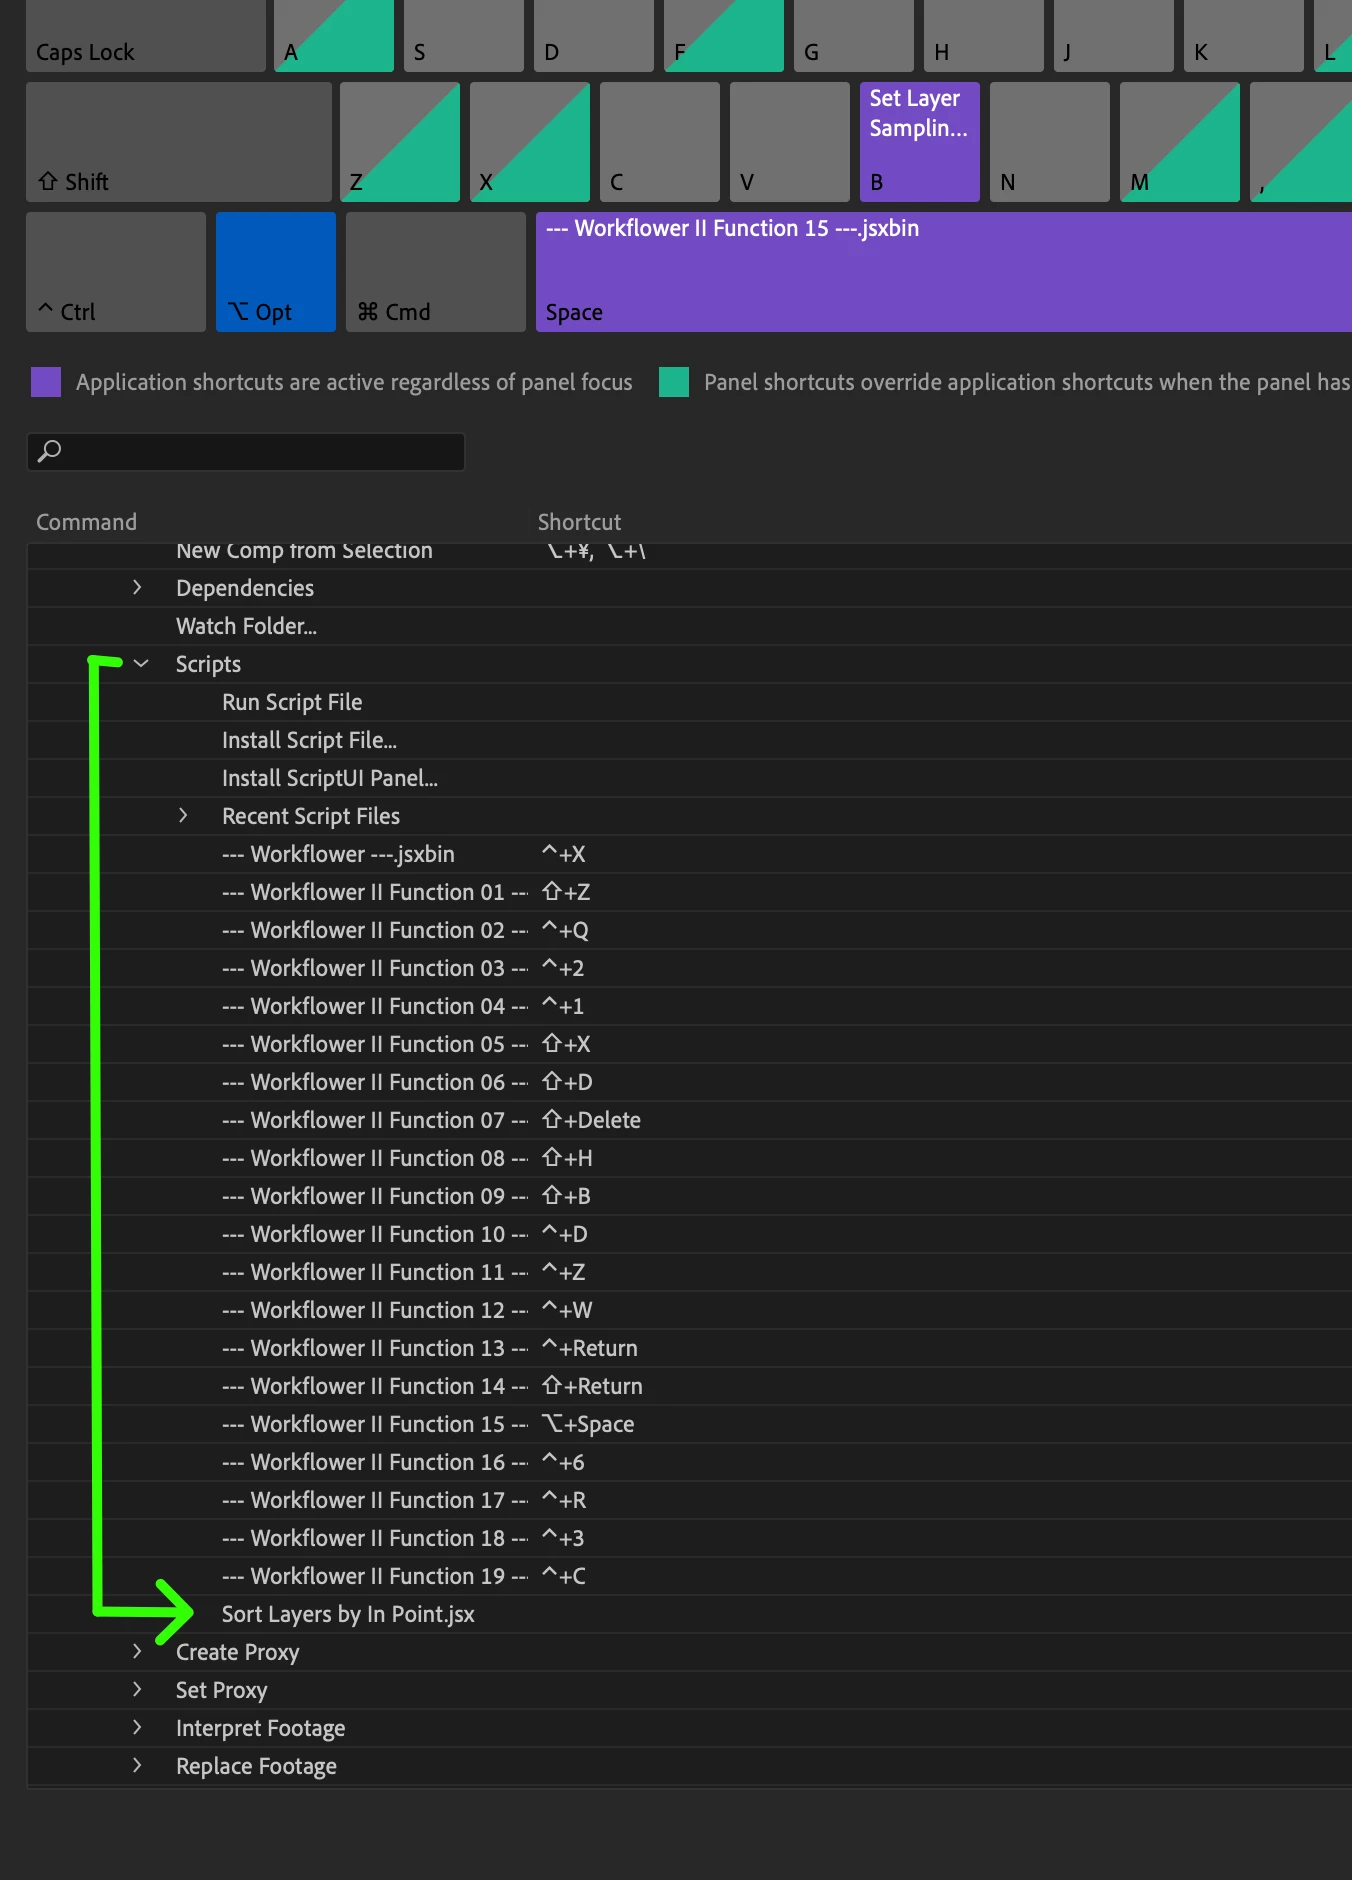Click the ⇧+X shortcut of Function 05
This screenshot has width=1352, height=1880.
pyautogui.click(x=566, y=1044)
